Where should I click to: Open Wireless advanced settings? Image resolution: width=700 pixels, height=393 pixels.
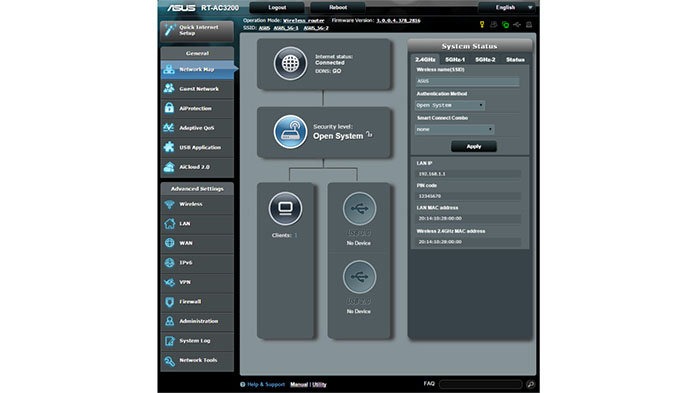(x=197, y=204)
